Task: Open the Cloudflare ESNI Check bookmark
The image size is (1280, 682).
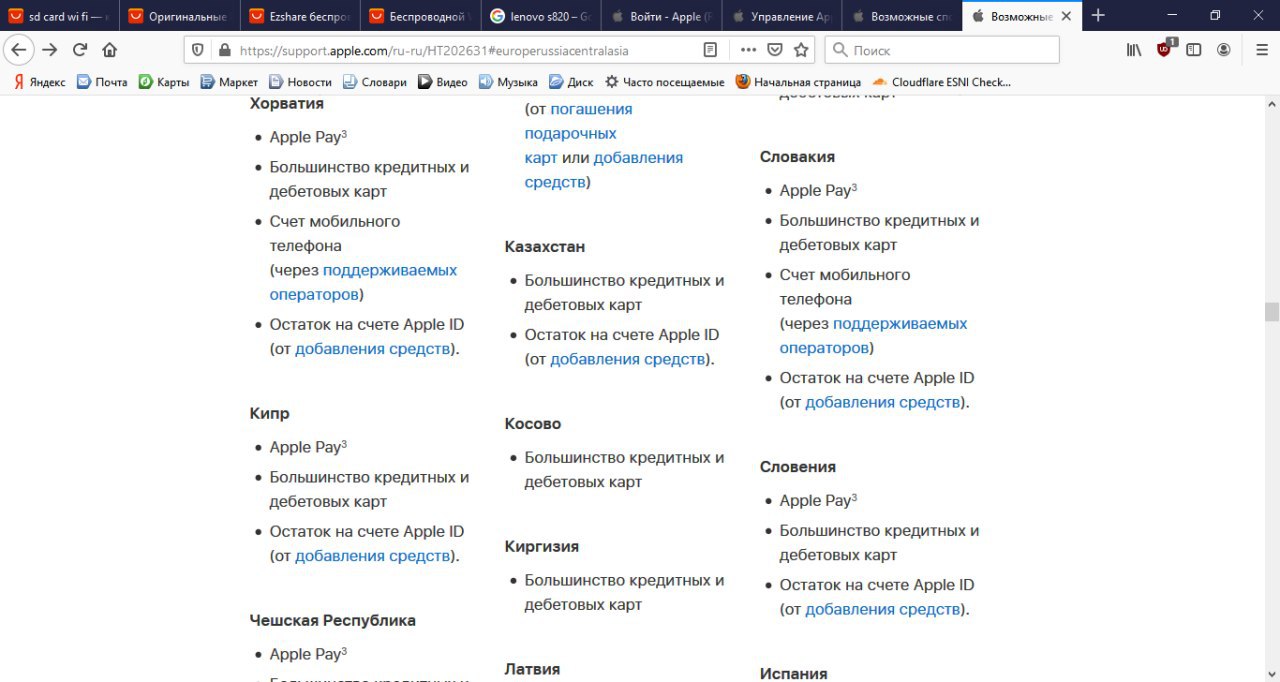Action: [942, 82]
